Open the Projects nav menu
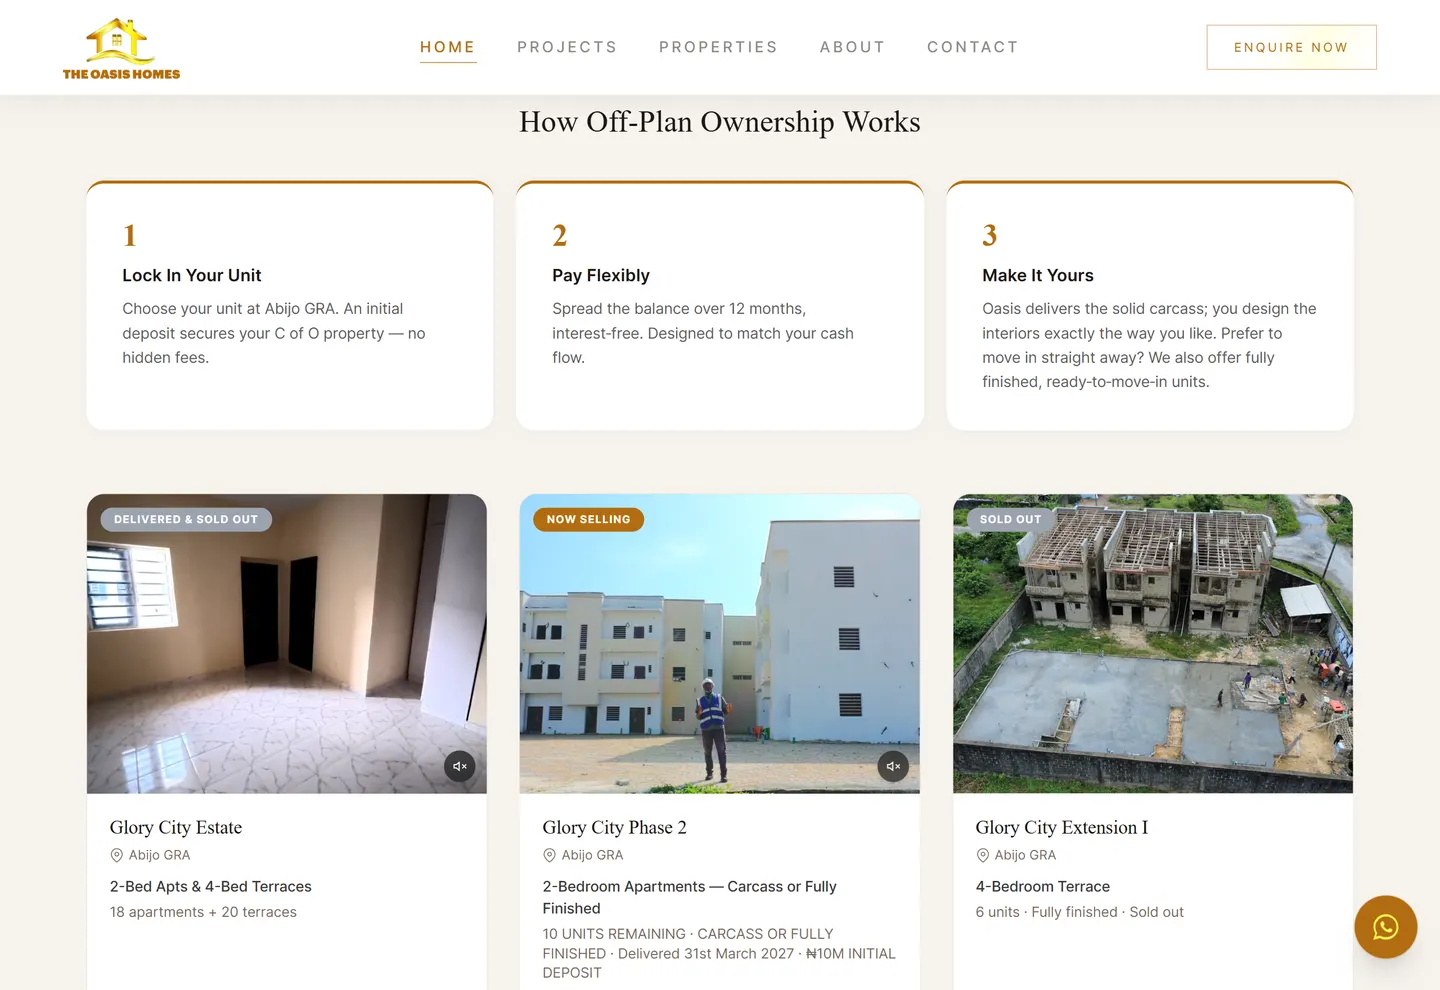This screenshot has height=990, width=1440. [567, 47]
